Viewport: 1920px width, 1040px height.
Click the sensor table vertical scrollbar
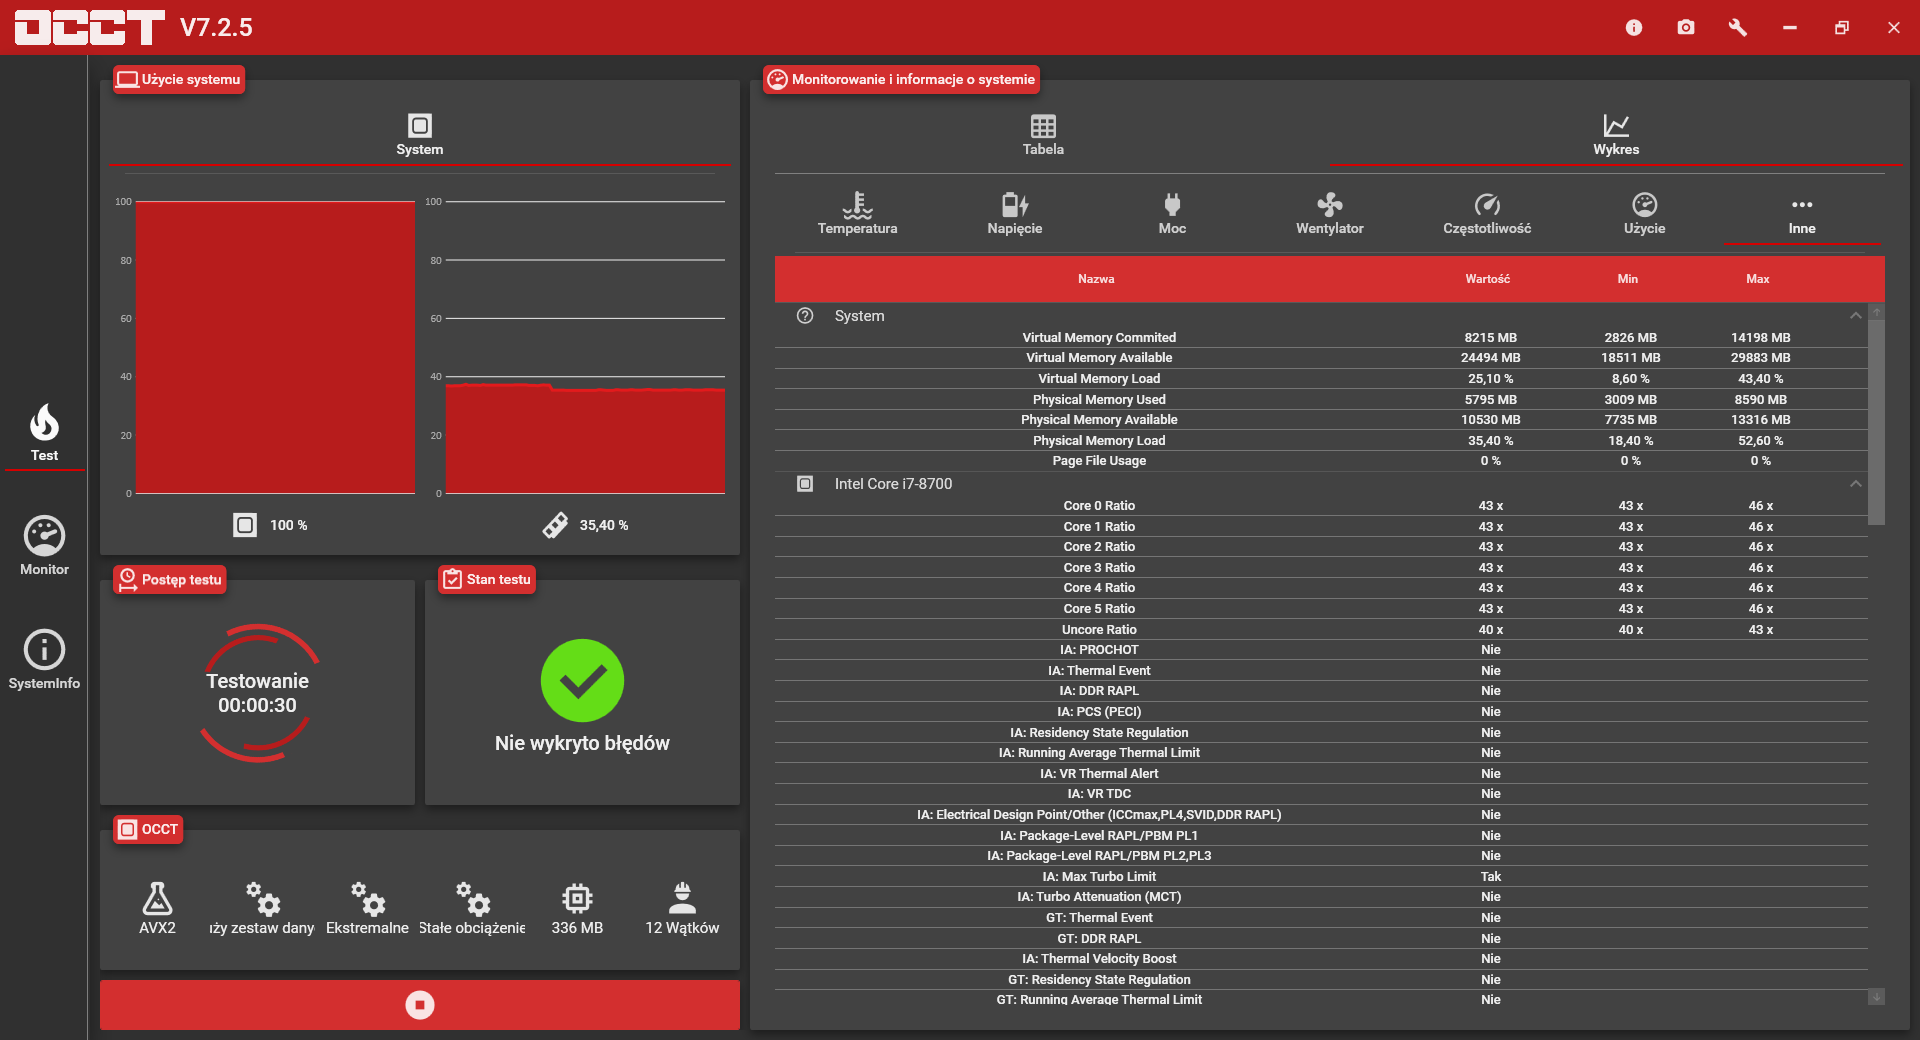(1877, 420)
